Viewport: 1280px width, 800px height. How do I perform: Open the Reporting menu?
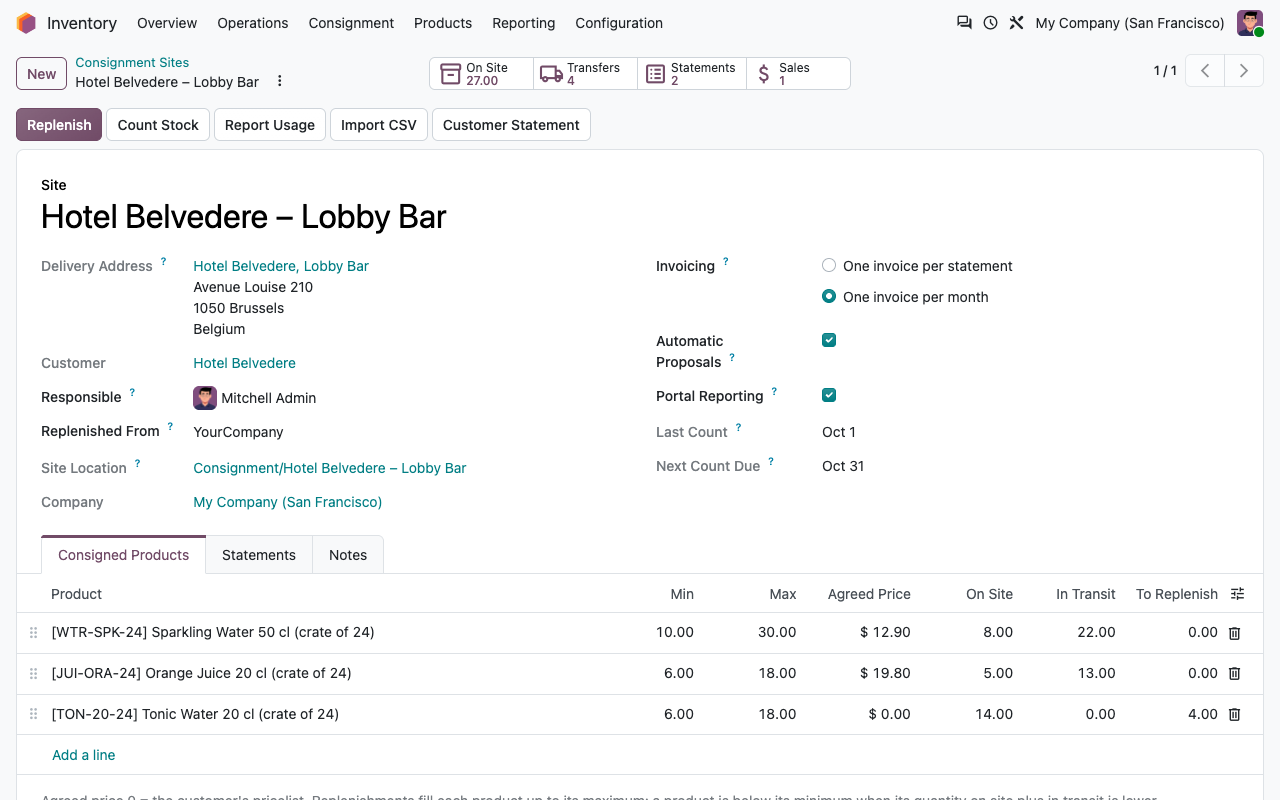pyautogui.click(x=524, y=23)
